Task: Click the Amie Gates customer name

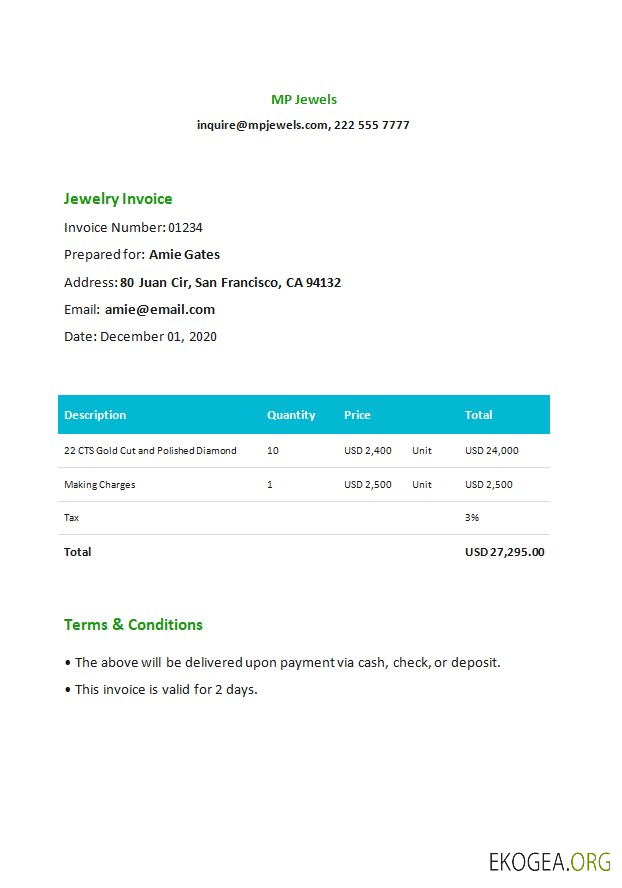Action: 184,255
